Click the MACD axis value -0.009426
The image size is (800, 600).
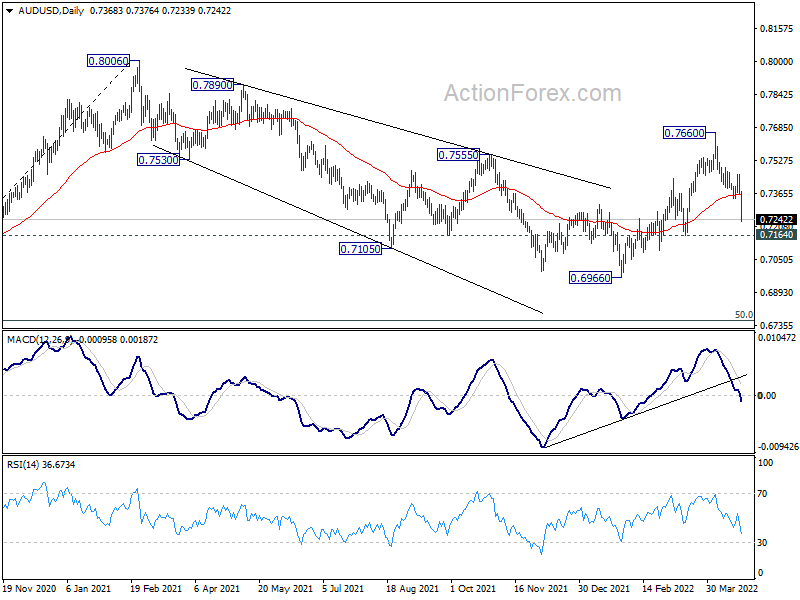click(778, 447)
